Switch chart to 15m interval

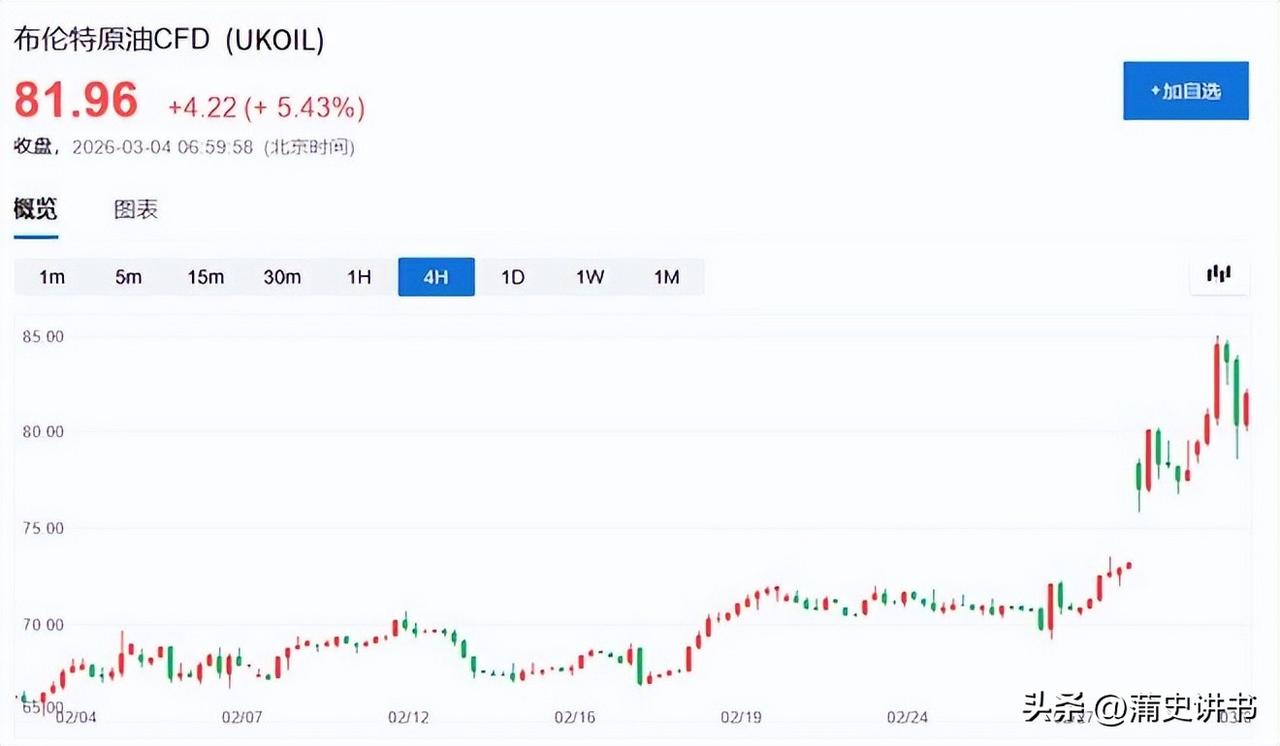[205, 277]
